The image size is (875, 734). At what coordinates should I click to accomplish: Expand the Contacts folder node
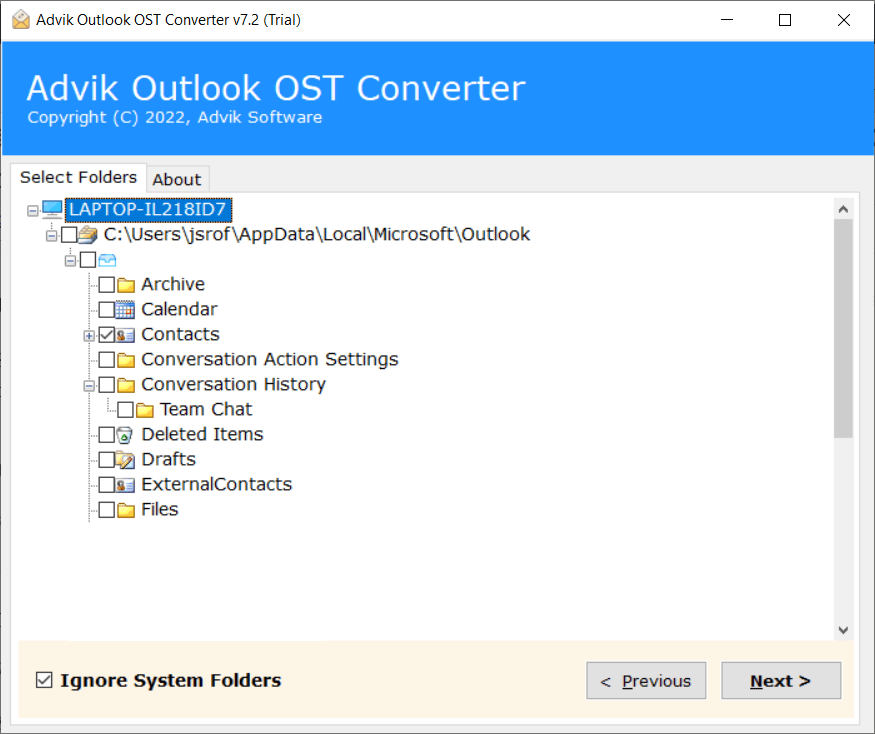coord(89,336)
